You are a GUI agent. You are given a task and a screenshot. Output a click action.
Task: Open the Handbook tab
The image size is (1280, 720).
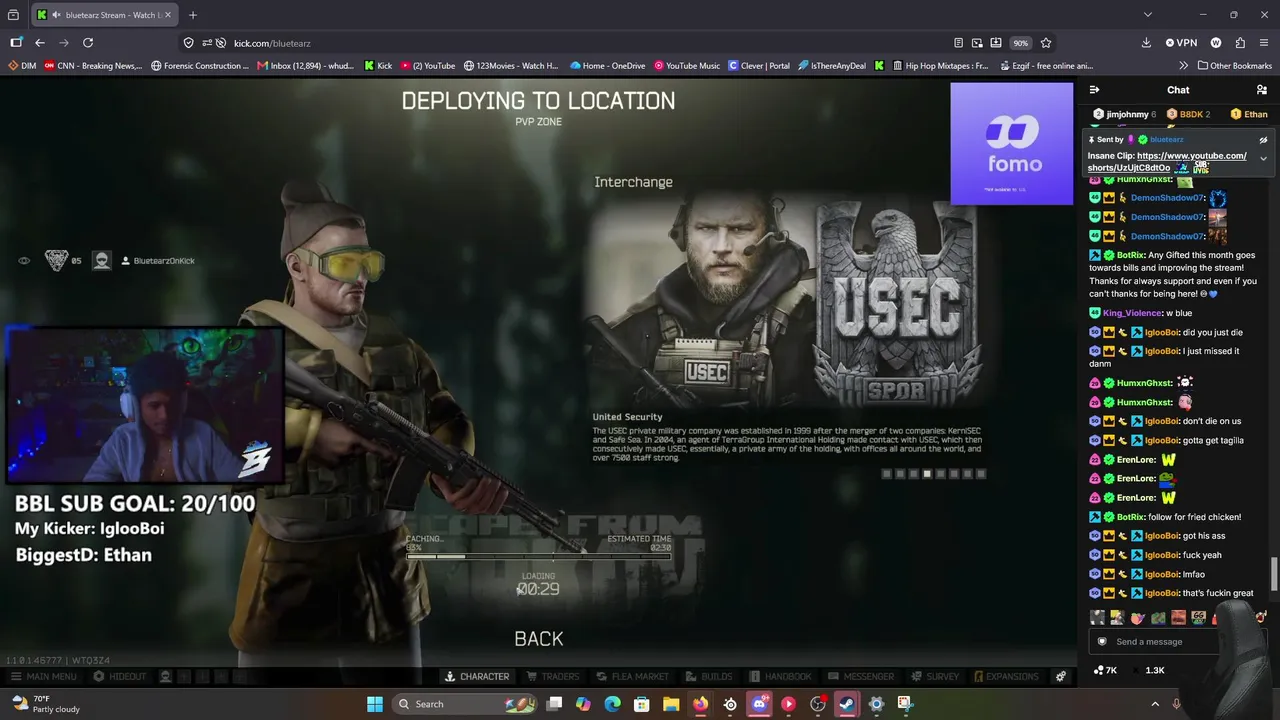click(x=780, y=677)
